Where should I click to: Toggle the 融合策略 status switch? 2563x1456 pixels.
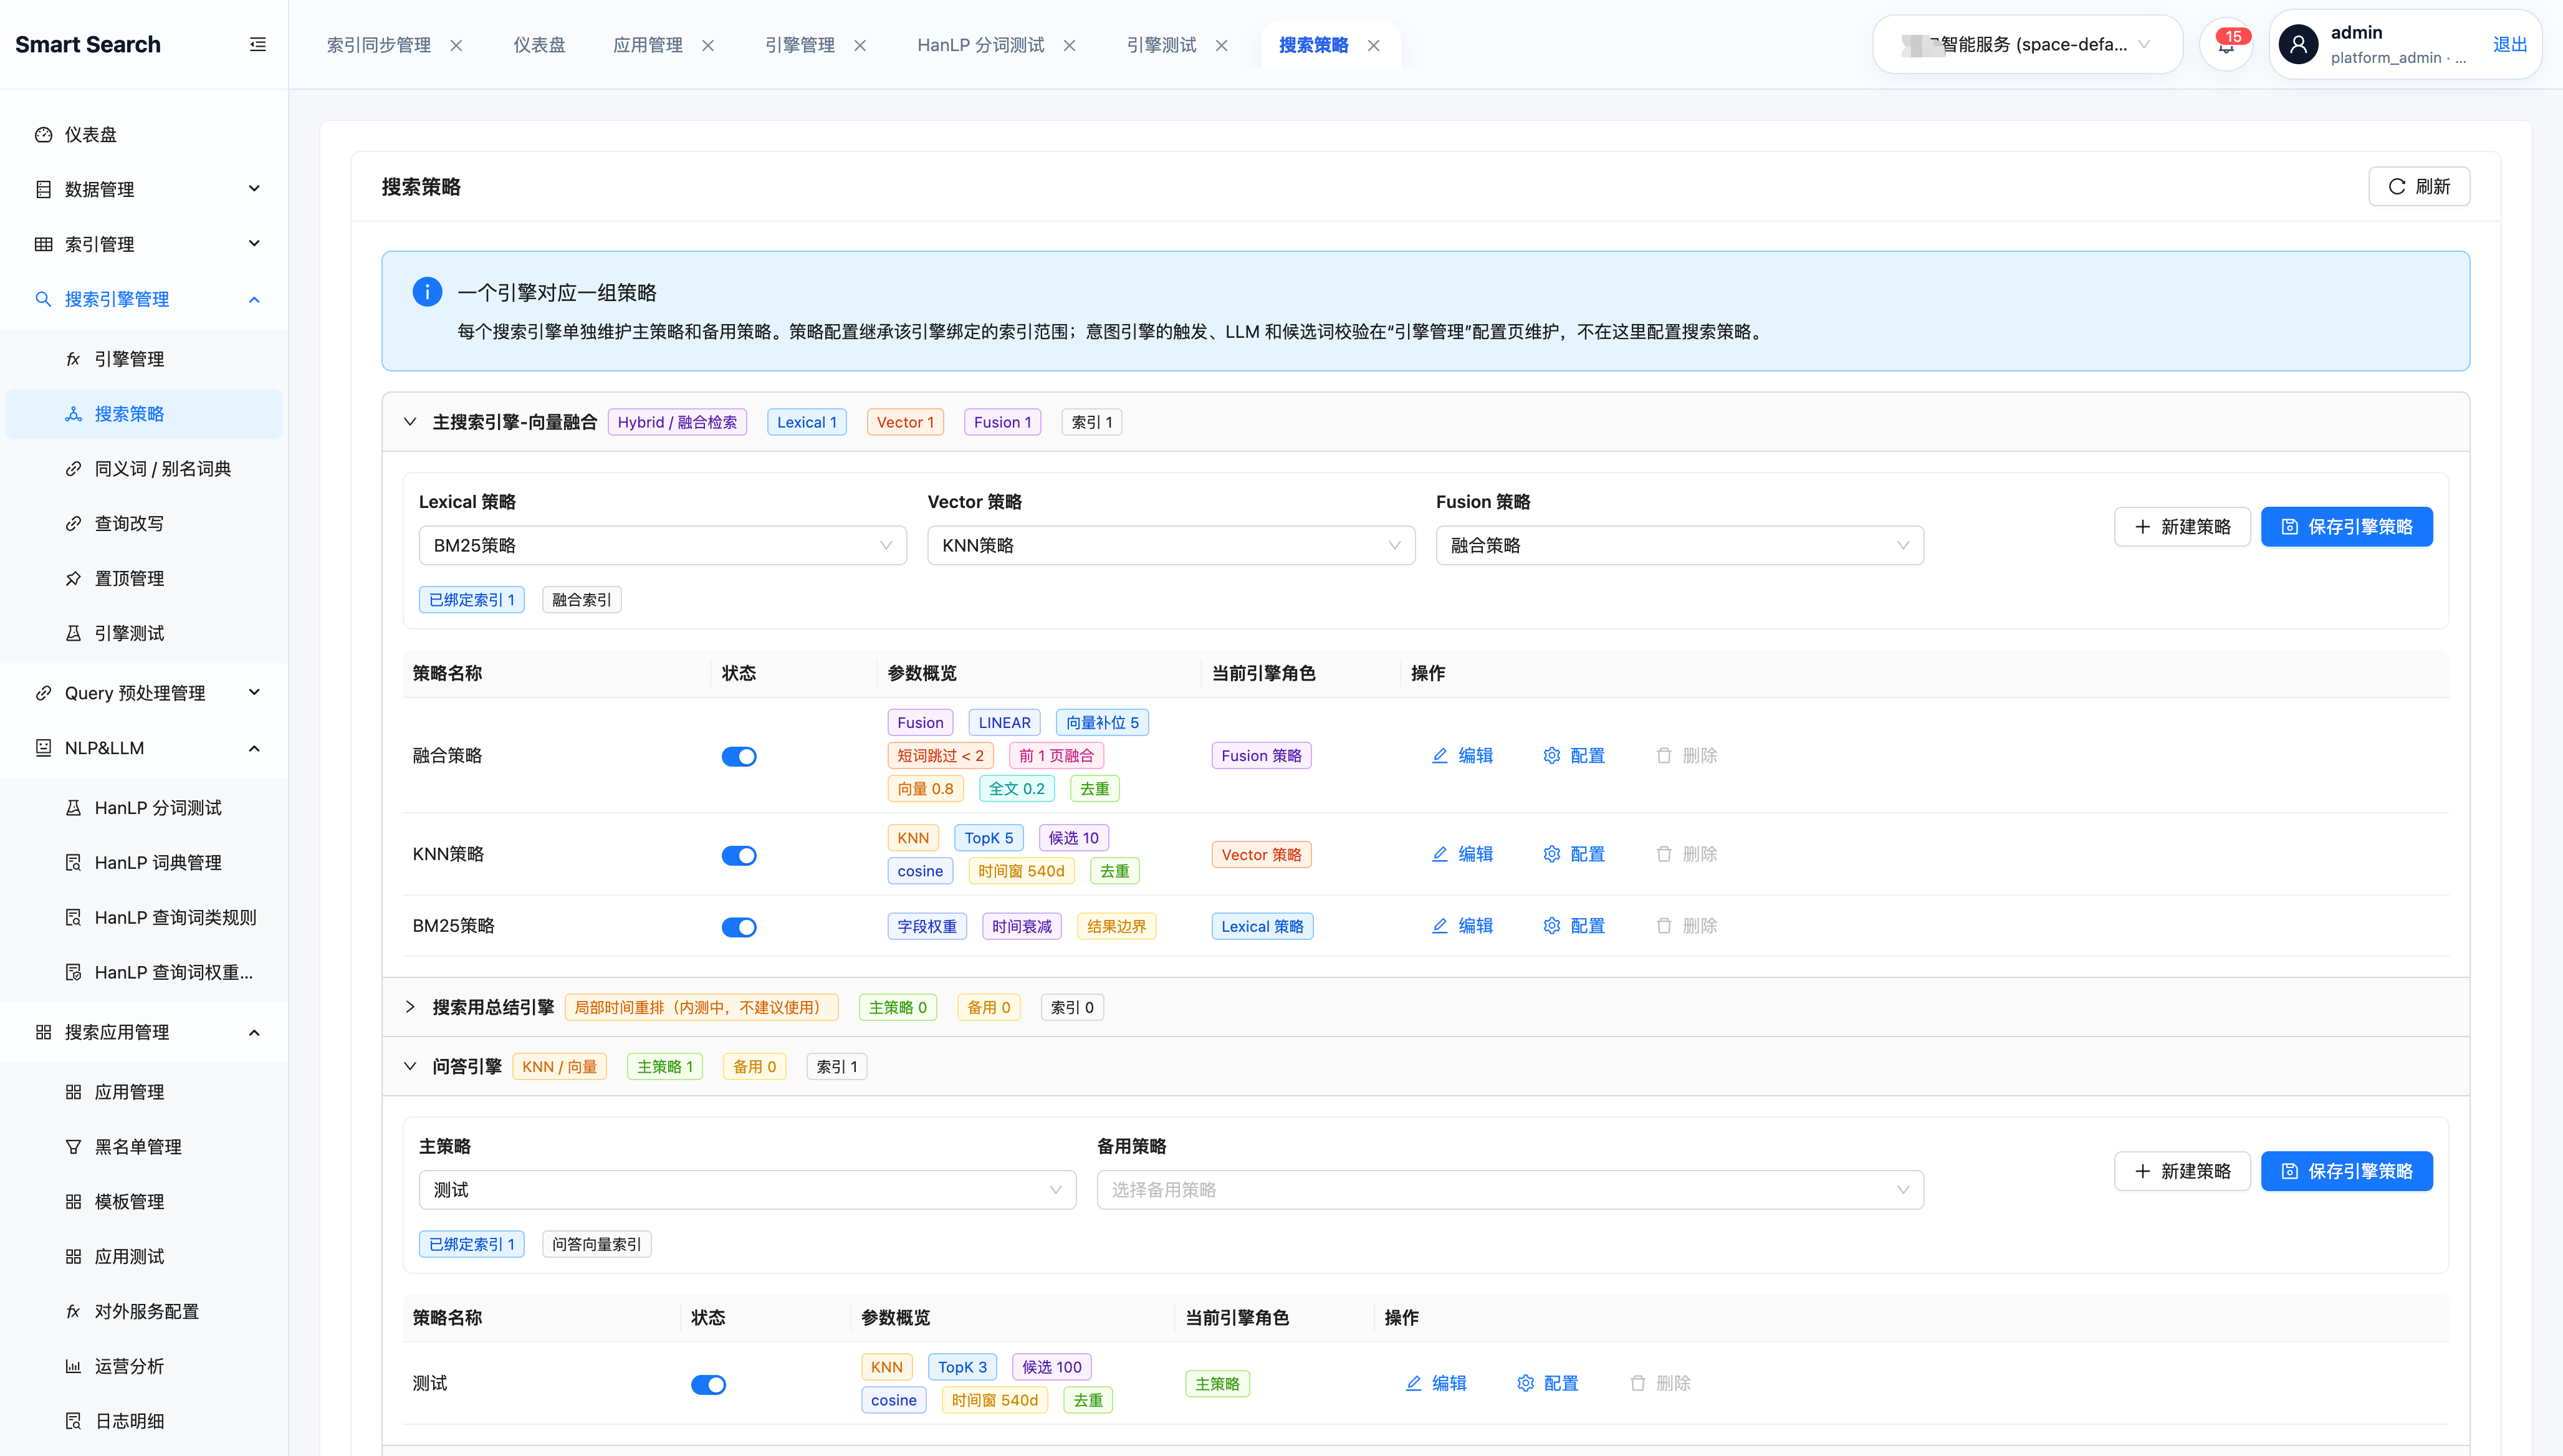[739, 757]
